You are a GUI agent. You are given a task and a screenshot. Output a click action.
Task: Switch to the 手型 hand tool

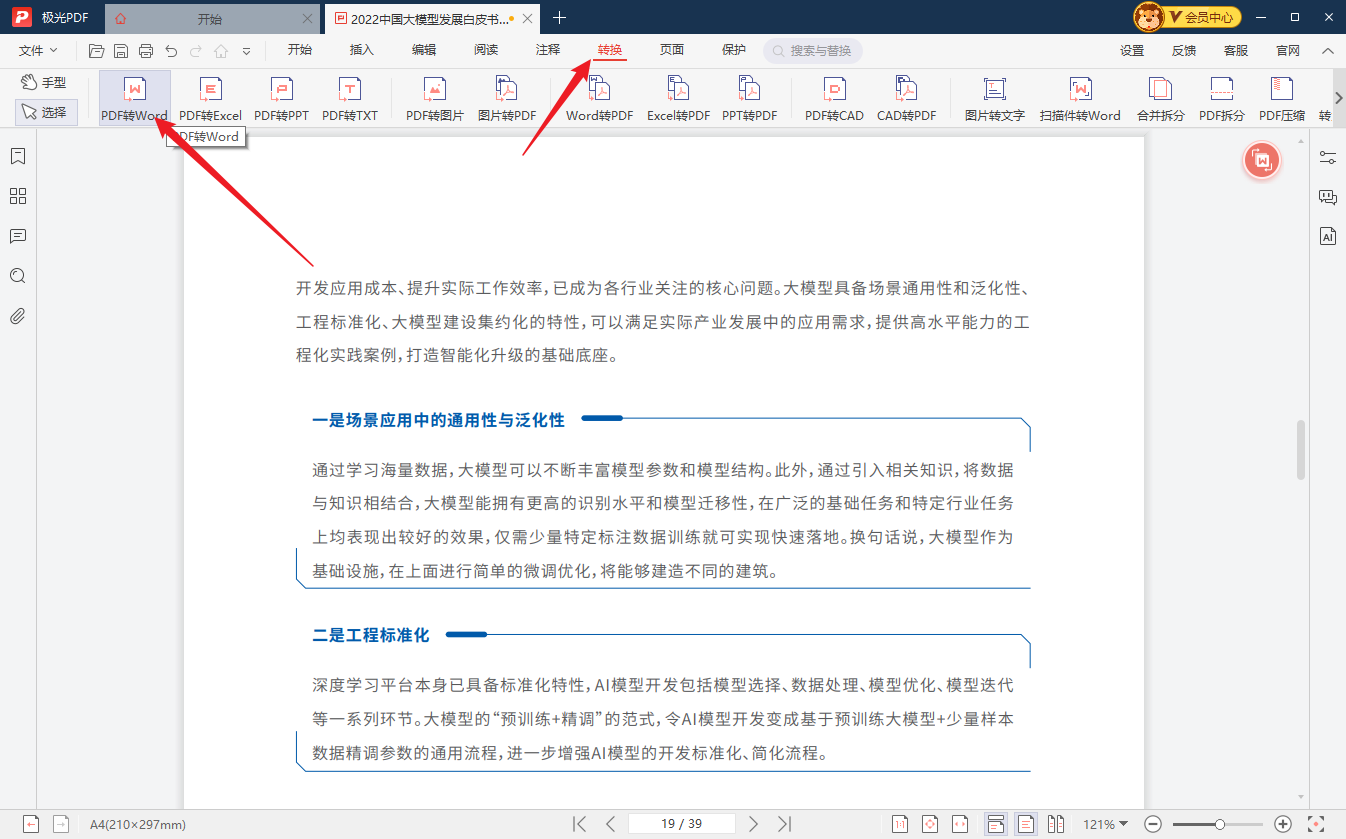(x=45, y=83)
